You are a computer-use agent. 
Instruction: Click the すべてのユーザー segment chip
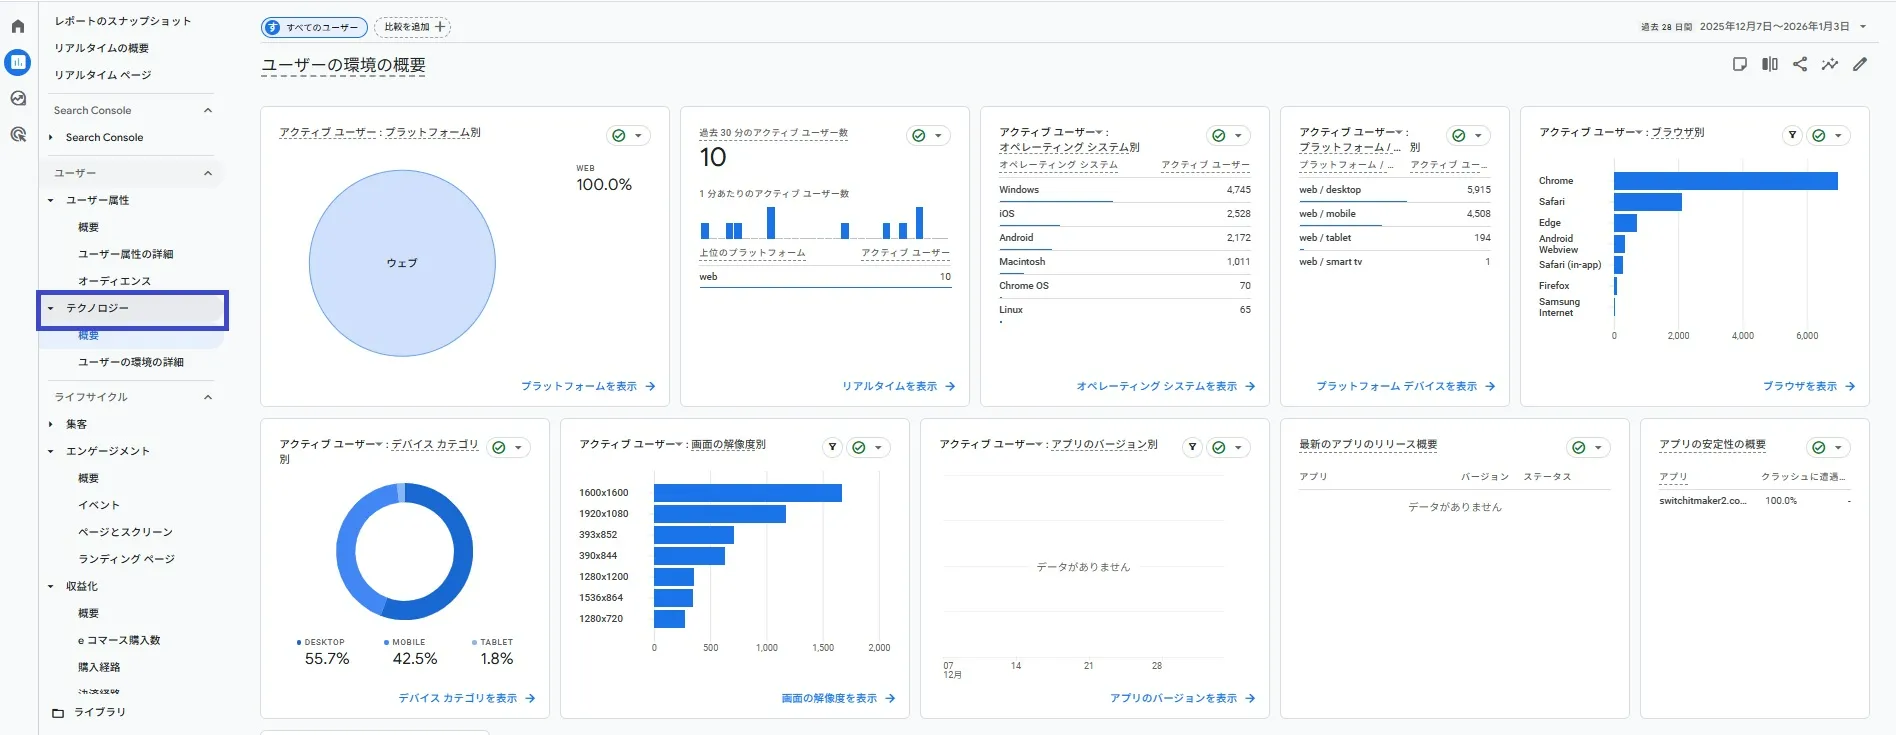pos(314,27)
